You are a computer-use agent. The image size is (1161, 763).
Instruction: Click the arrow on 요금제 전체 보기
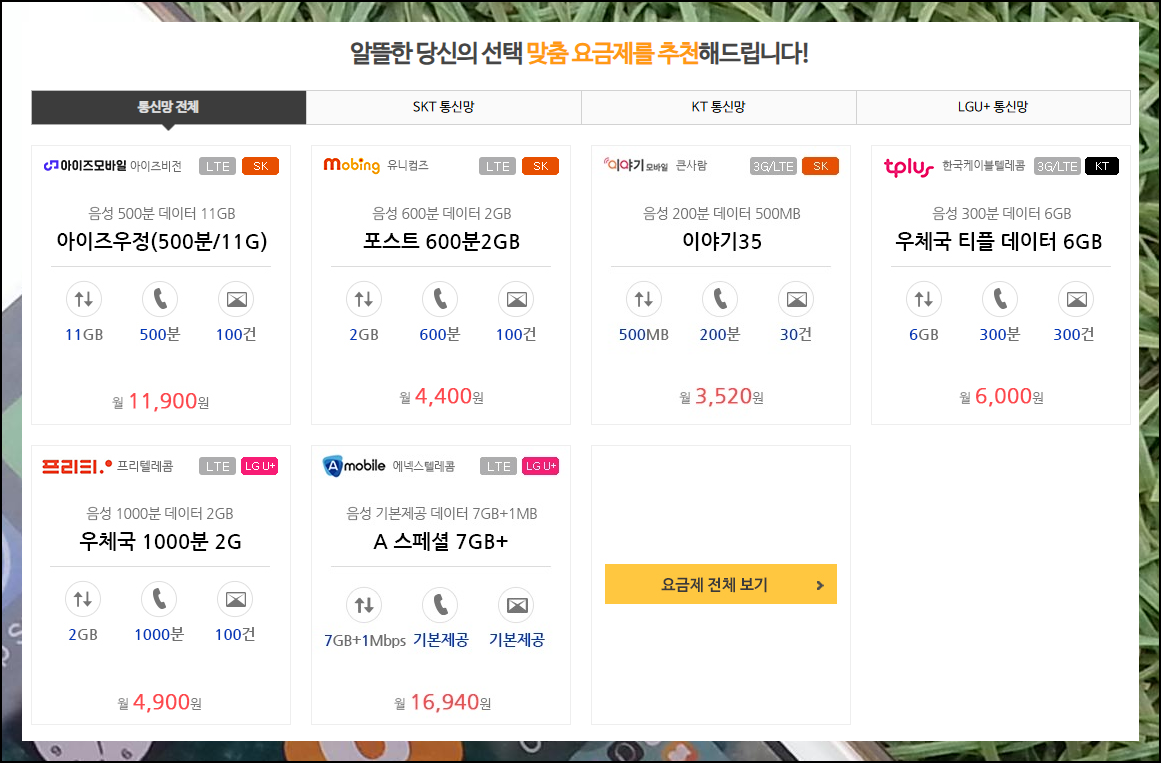(x=820, y=585)
